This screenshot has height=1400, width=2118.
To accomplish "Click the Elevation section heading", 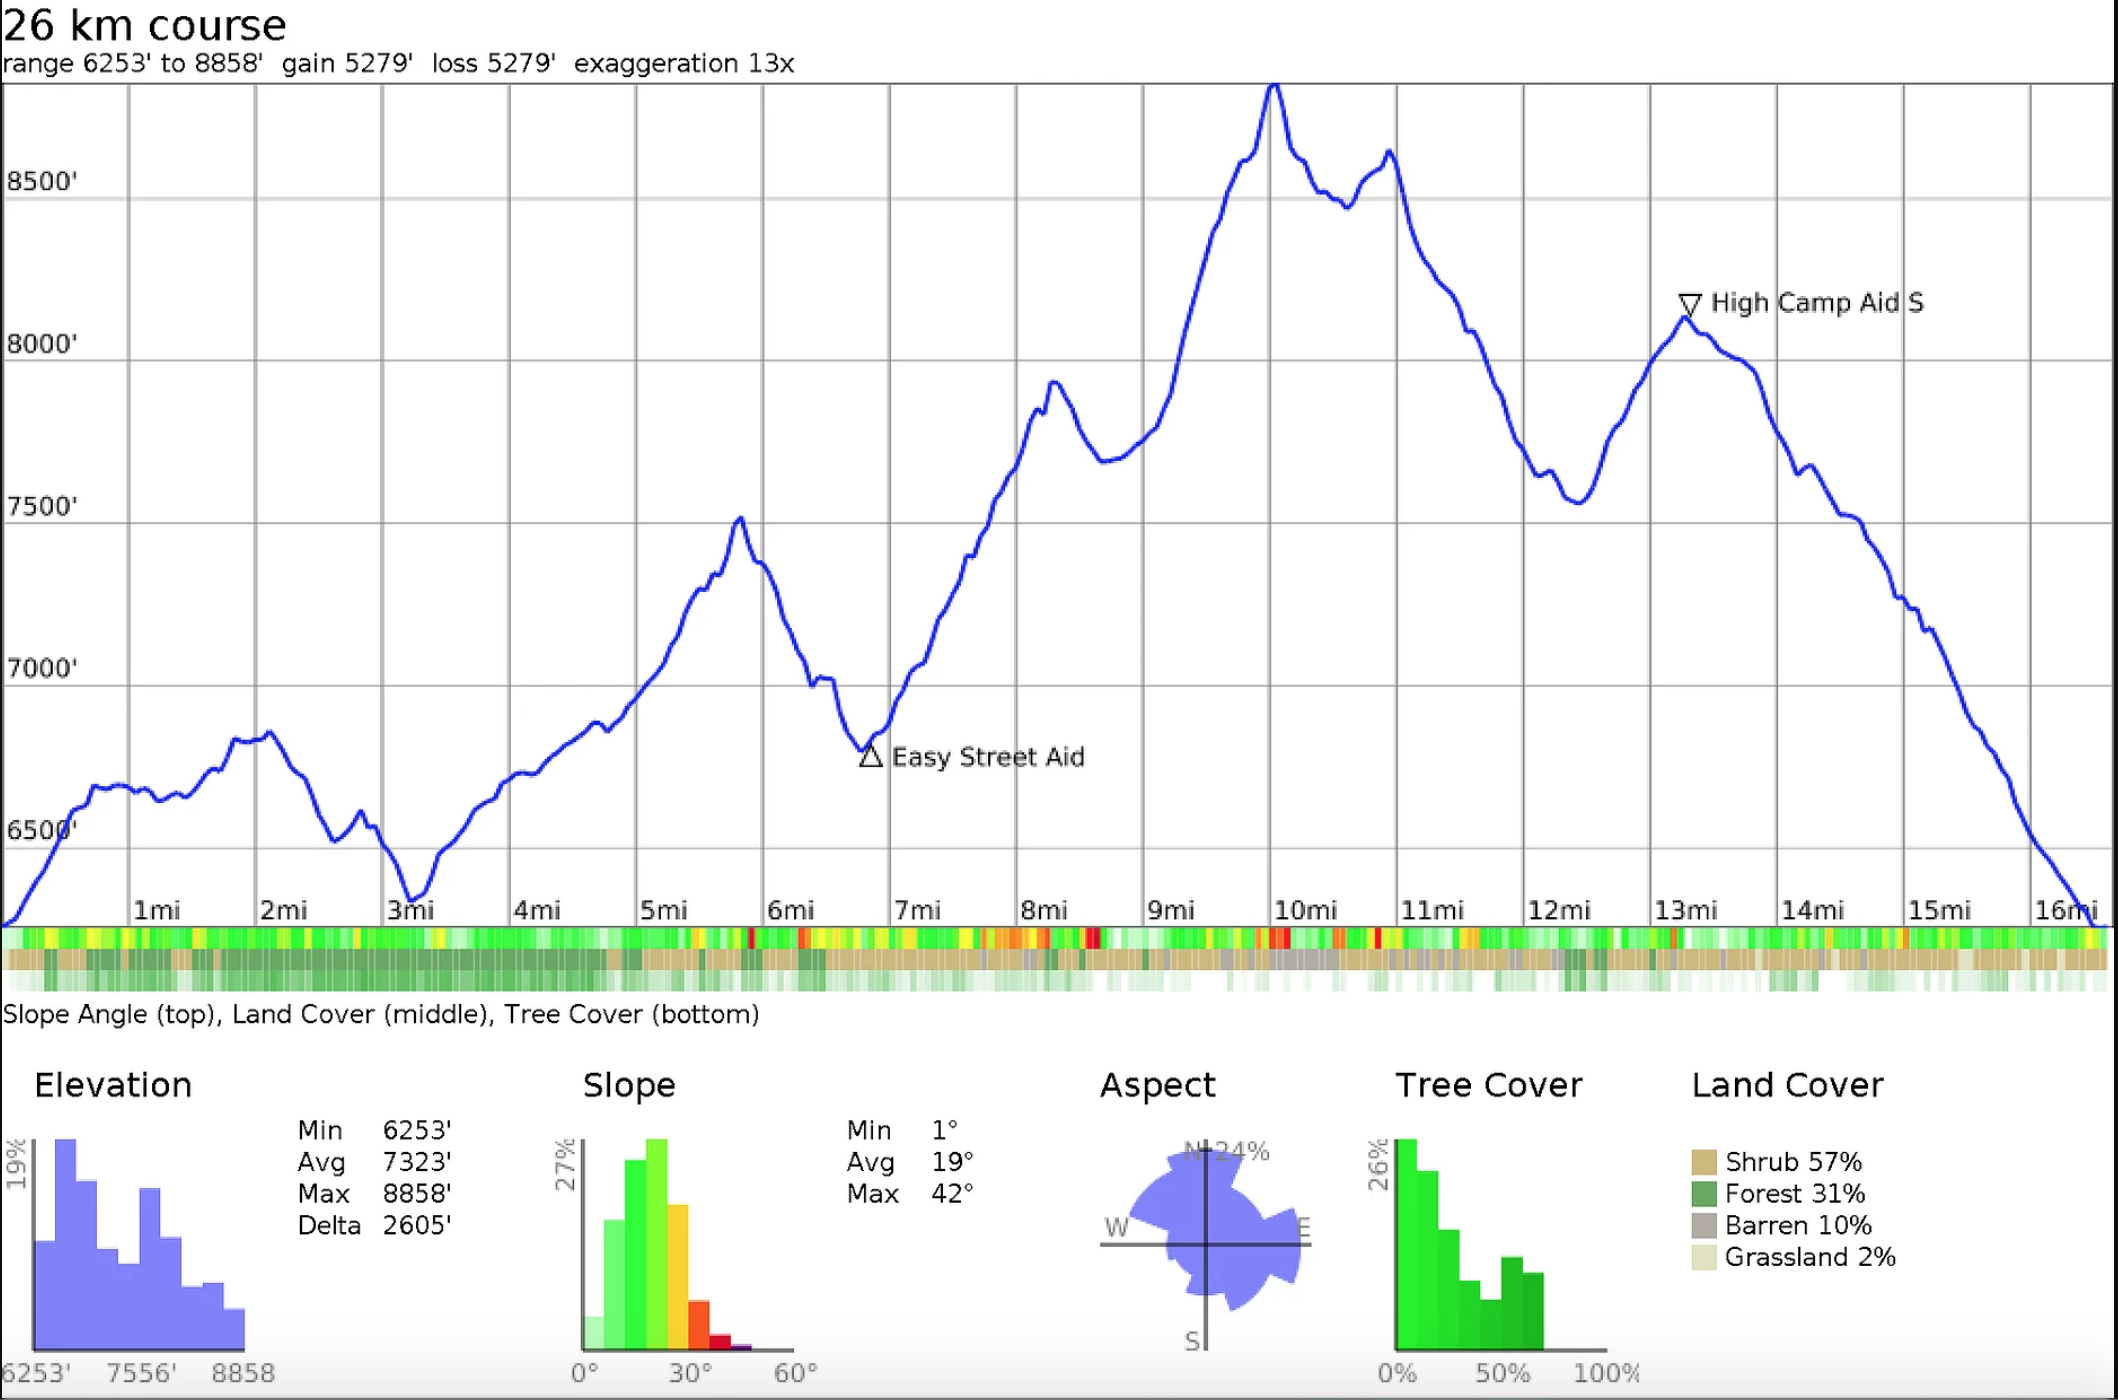I will 113,1086.
